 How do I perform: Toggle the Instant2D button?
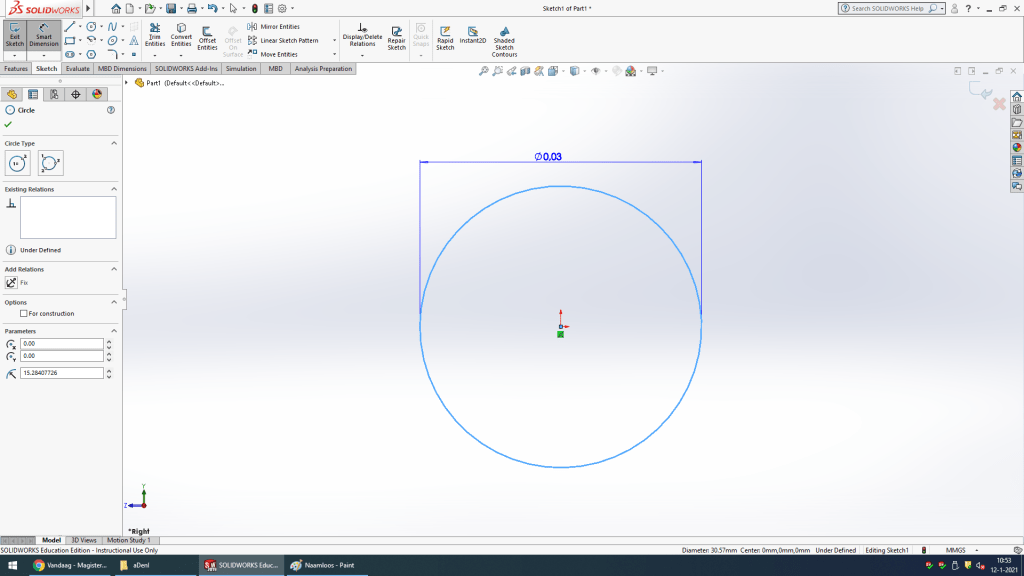(473, 36)
